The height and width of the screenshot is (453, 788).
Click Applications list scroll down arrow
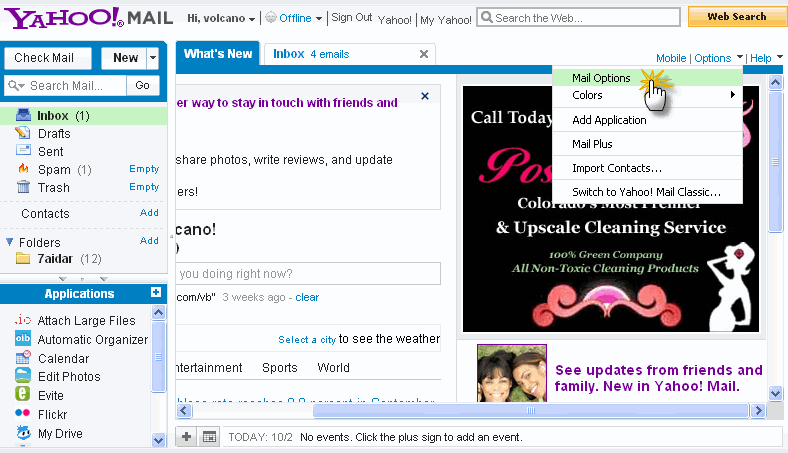[x=158, y=440]
